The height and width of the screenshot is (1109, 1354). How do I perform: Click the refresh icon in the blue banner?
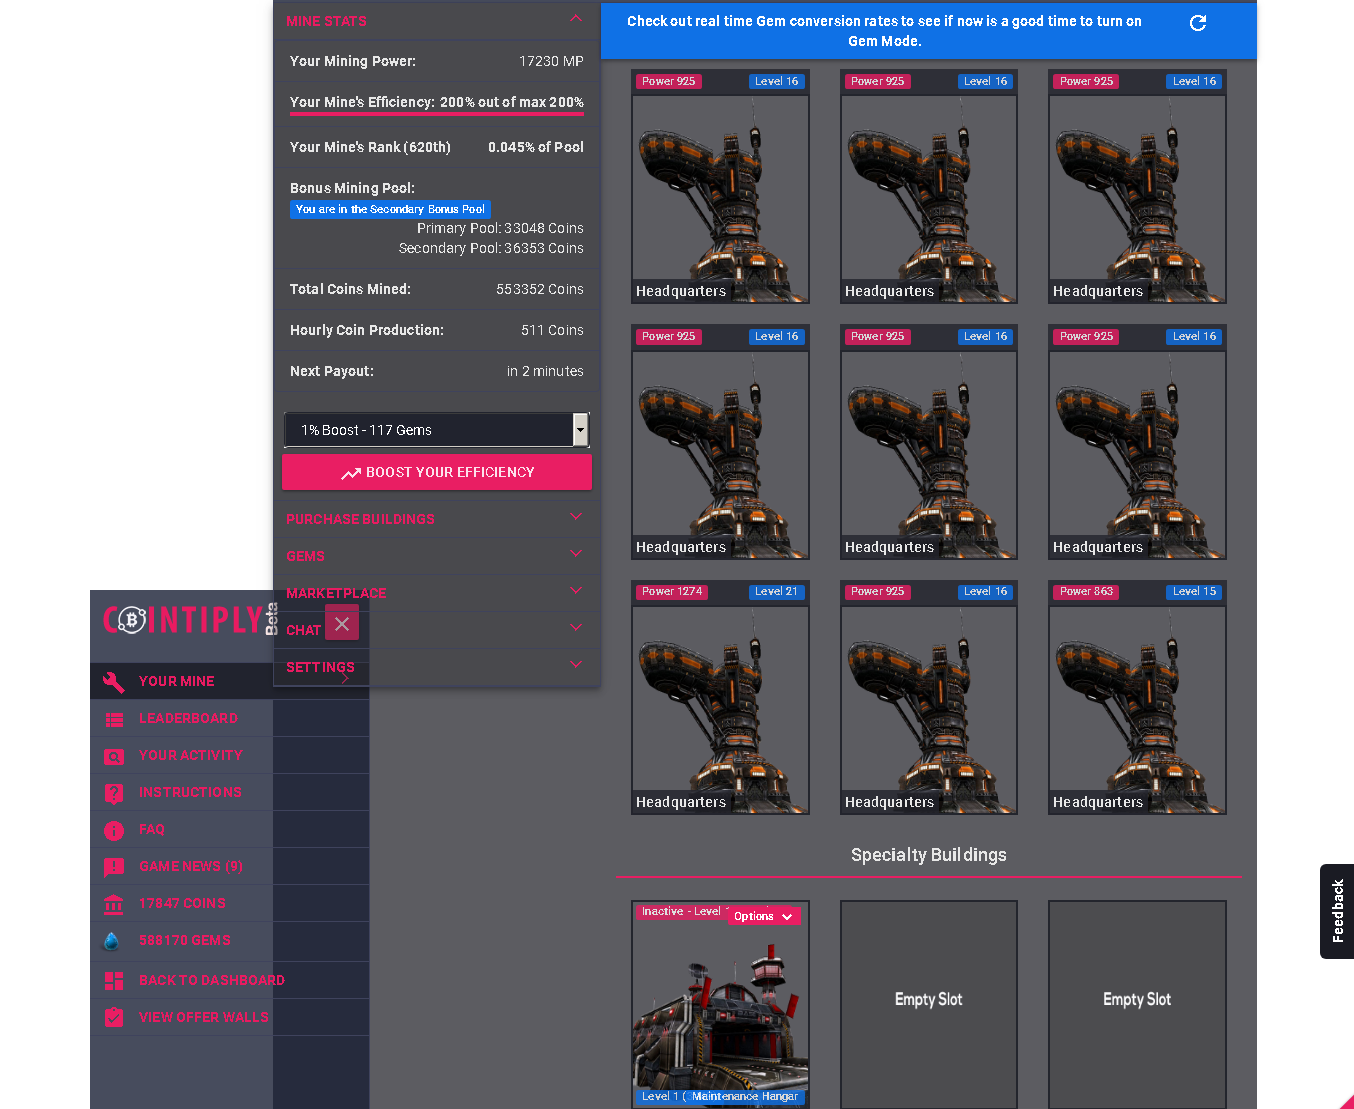1197,23
